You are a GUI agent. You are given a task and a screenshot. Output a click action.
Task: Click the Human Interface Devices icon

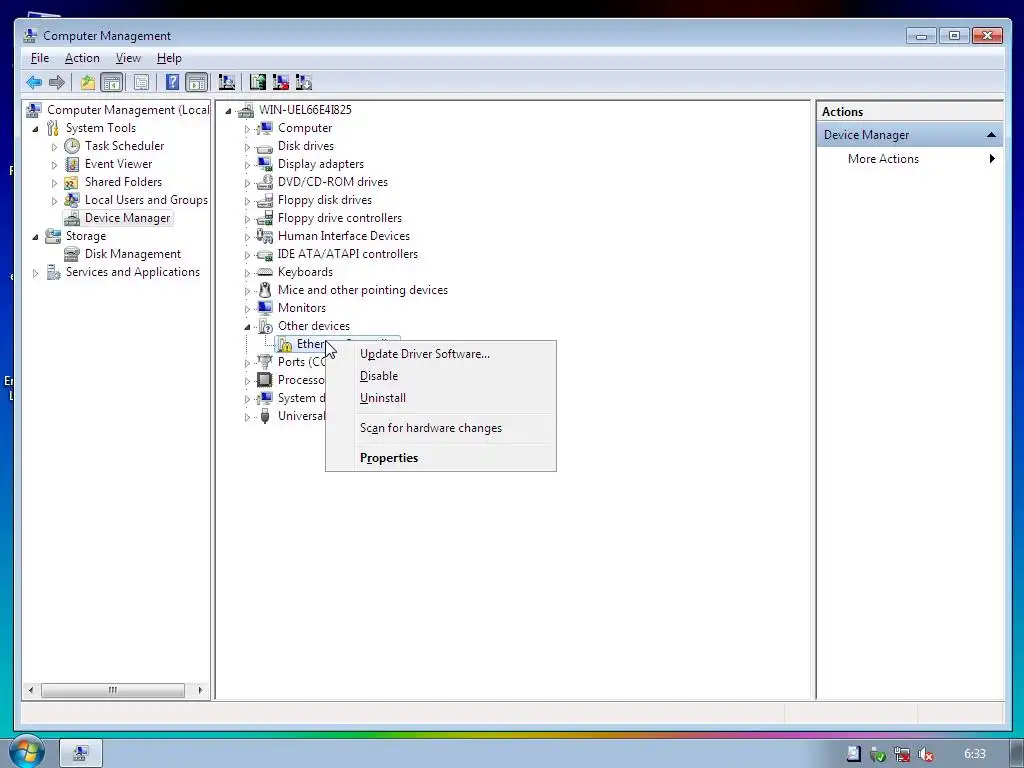pos(264,236)
